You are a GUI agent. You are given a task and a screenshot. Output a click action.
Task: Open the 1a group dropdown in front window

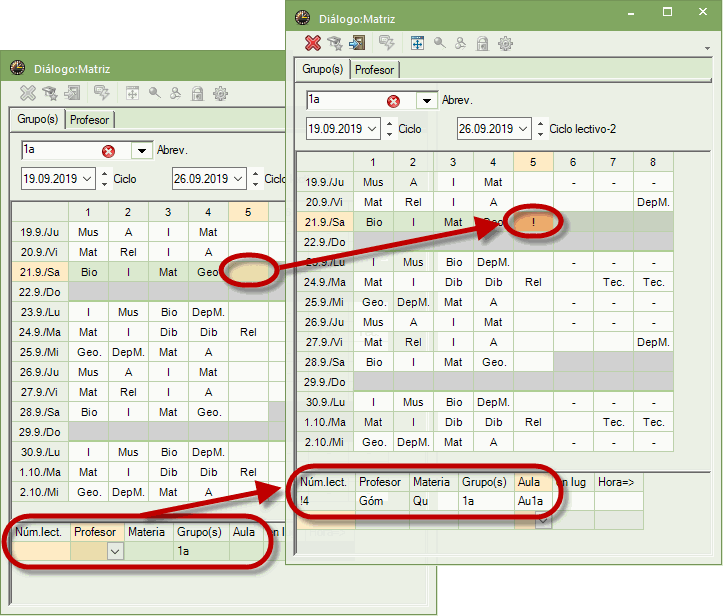click(427, 101)
